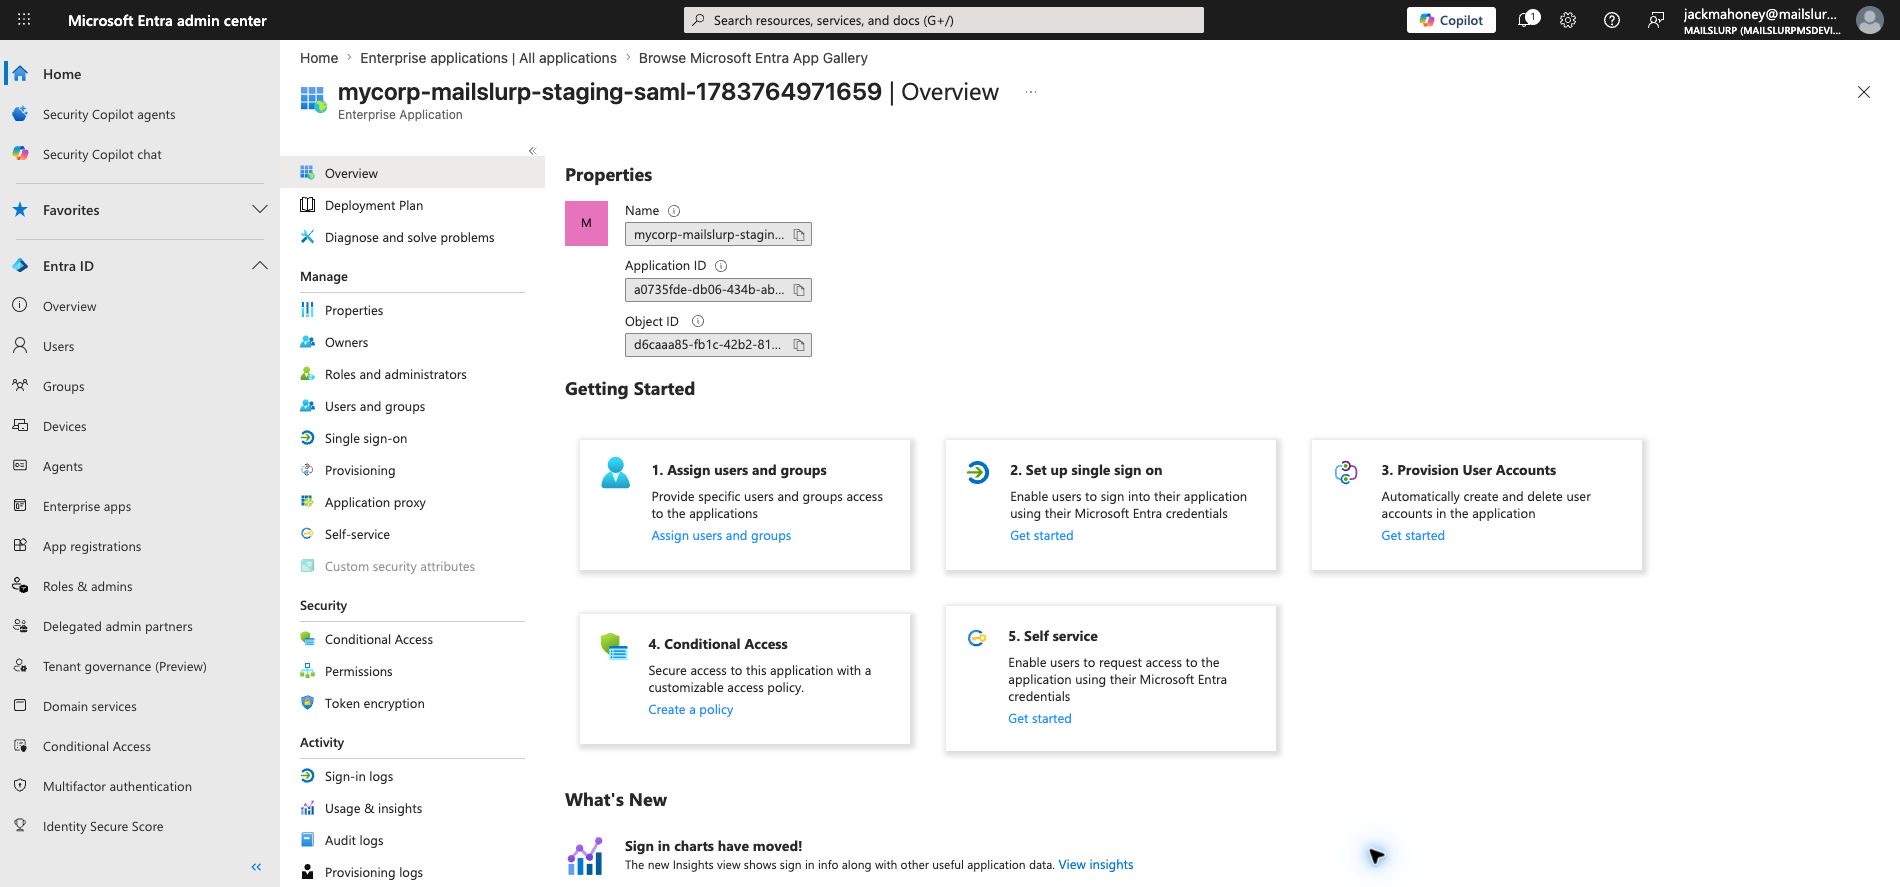
Task: Click the Create a policy link
Action: (690, 710)
